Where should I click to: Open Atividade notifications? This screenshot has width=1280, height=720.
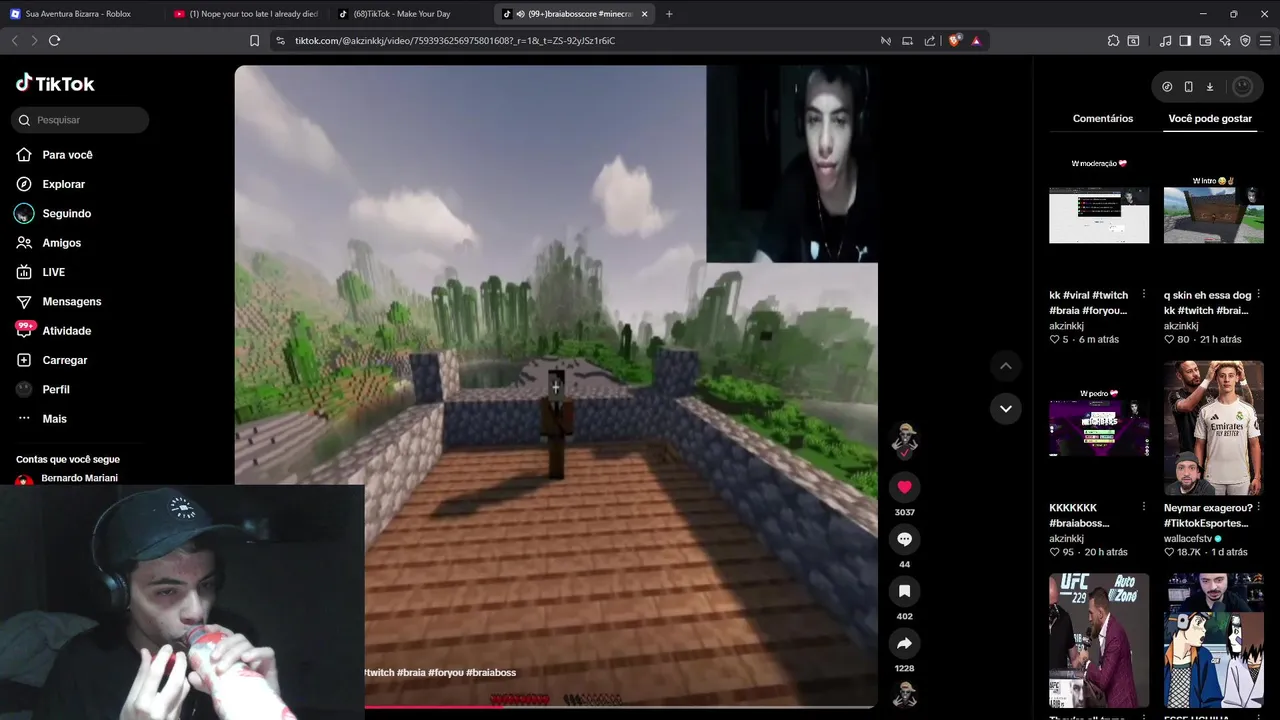coord(66,331)
